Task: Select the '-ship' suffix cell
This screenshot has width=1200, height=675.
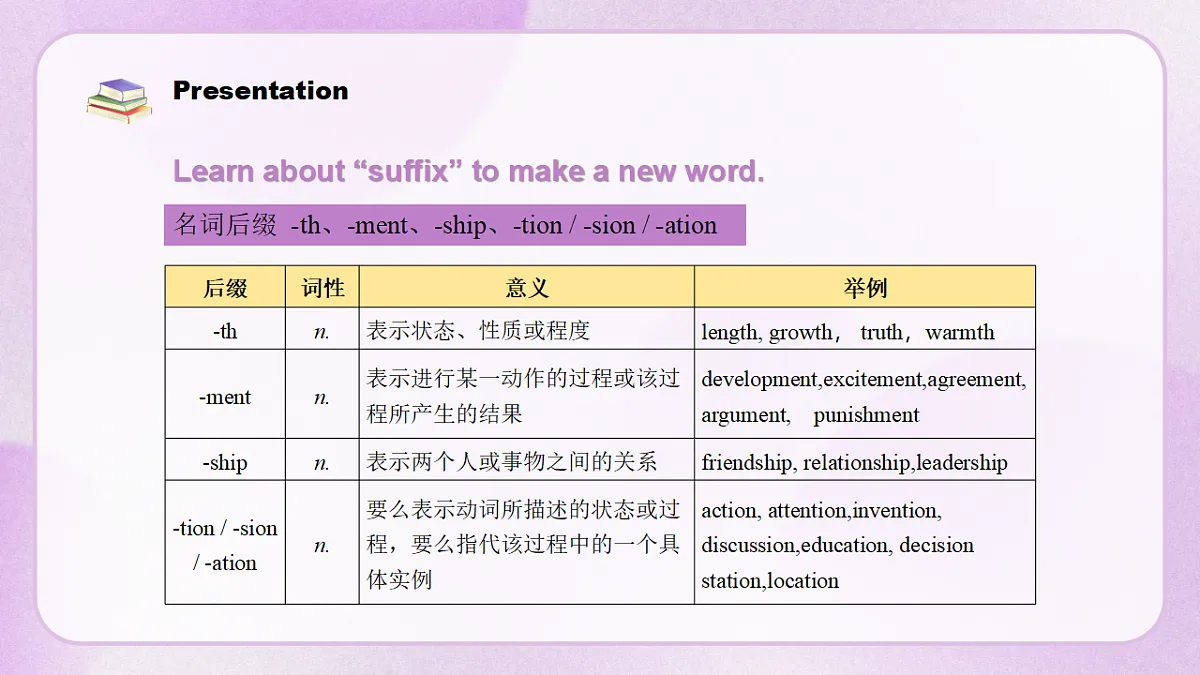Action: (225, 460)
